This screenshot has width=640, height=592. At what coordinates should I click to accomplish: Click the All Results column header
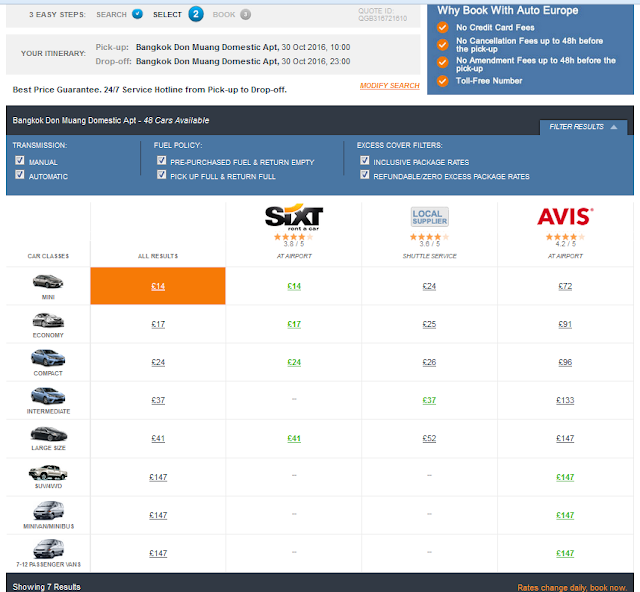coord(158,256)
